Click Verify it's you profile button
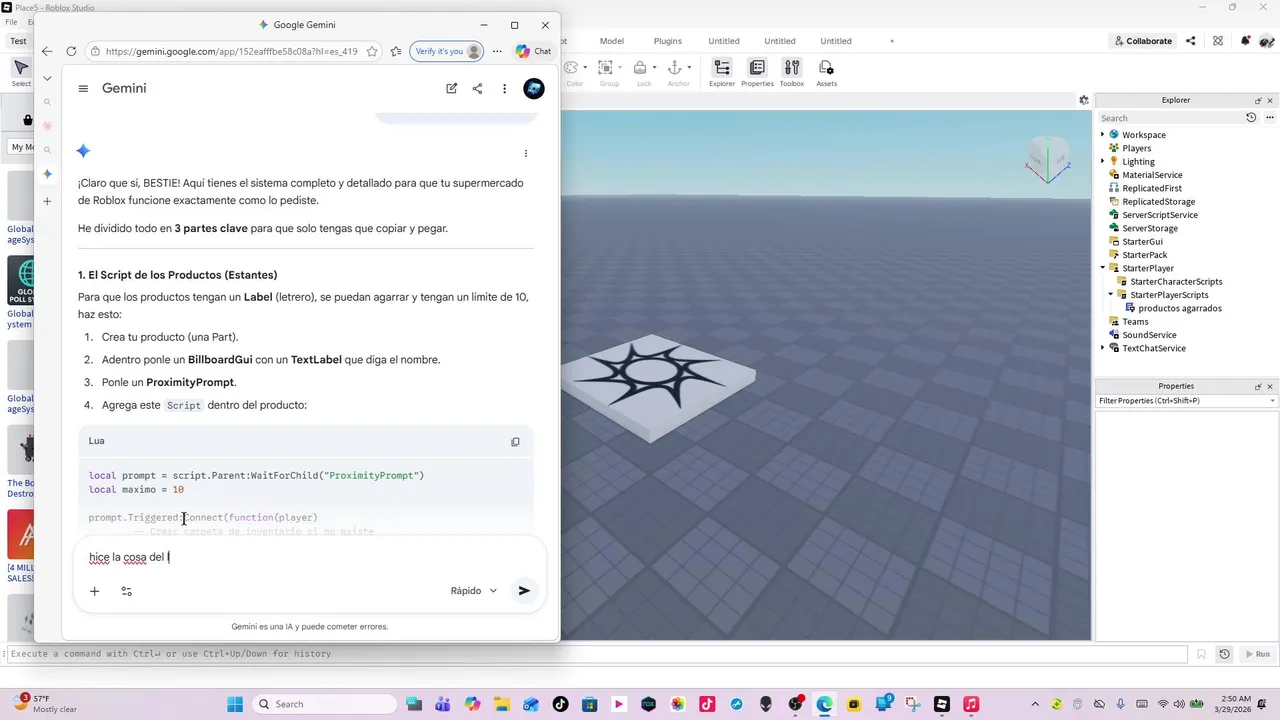Screen dimensions: 1280x720 (x=447, y=51)
